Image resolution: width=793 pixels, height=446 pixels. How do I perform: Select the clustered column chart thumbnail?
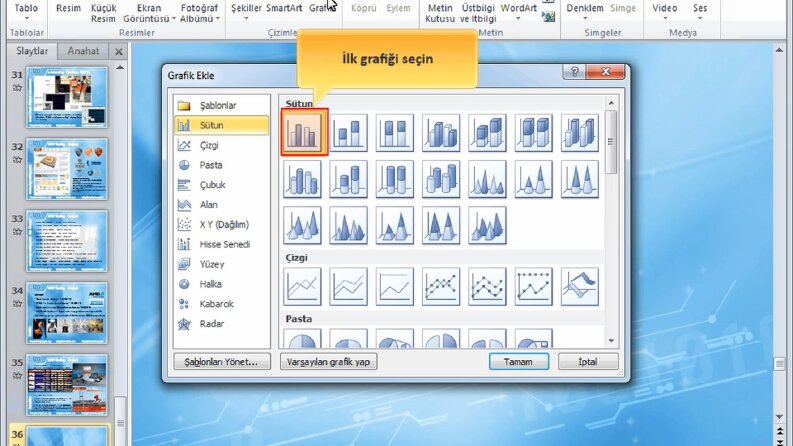coord(302,132)
